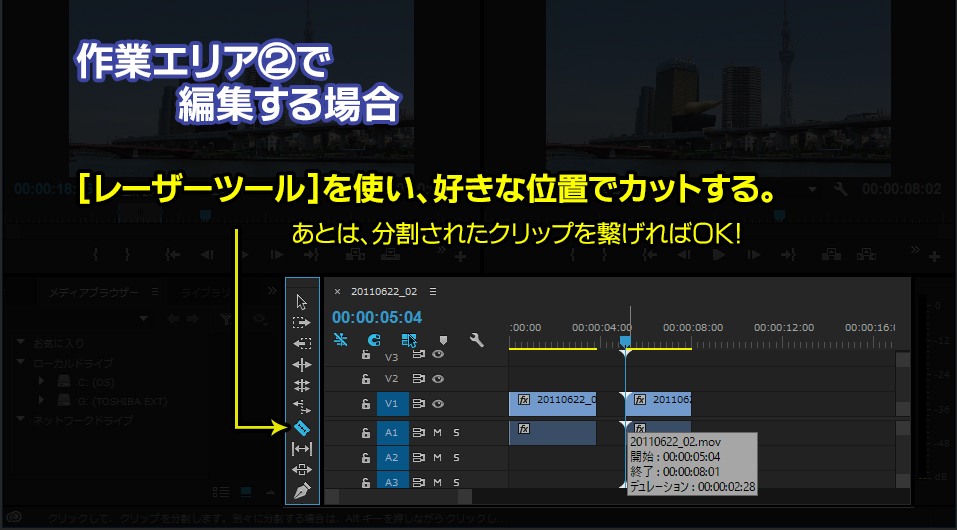957x530 pixels.
Task: Toggle A1 track targeting button
Action: [x=392, y=433]
